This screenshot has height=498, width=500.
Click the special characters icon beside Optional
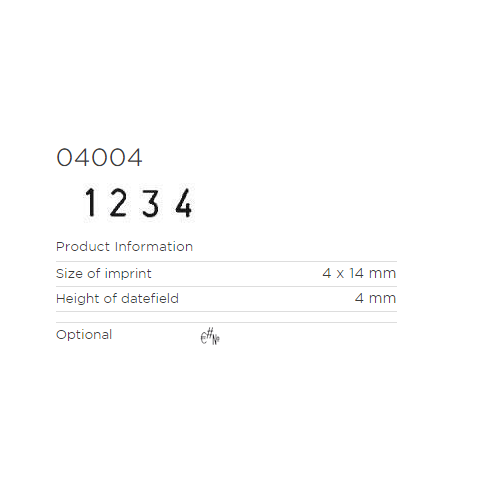(x=210, y=336)
